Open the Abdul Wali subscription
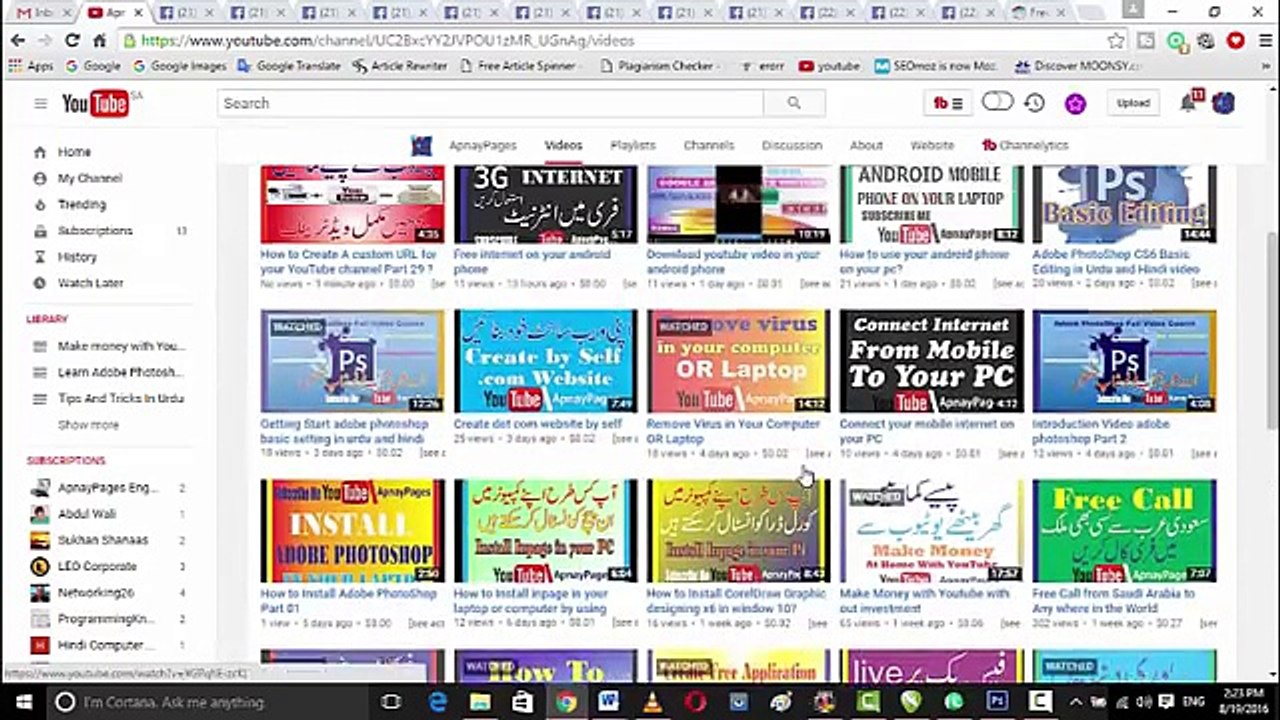 point(87,514)
